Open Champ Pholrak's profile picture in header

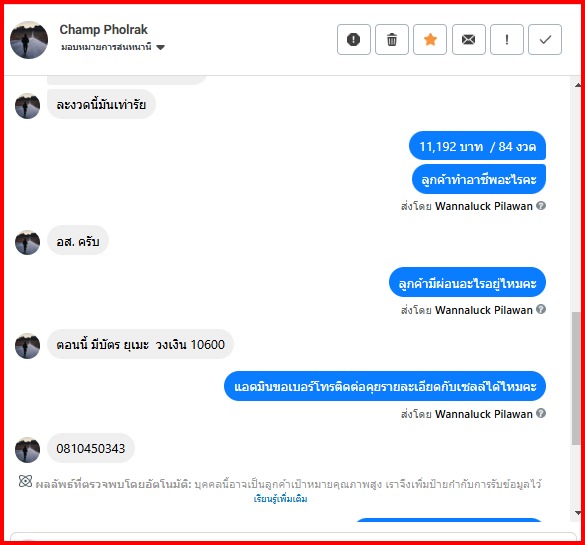point(29,40)
